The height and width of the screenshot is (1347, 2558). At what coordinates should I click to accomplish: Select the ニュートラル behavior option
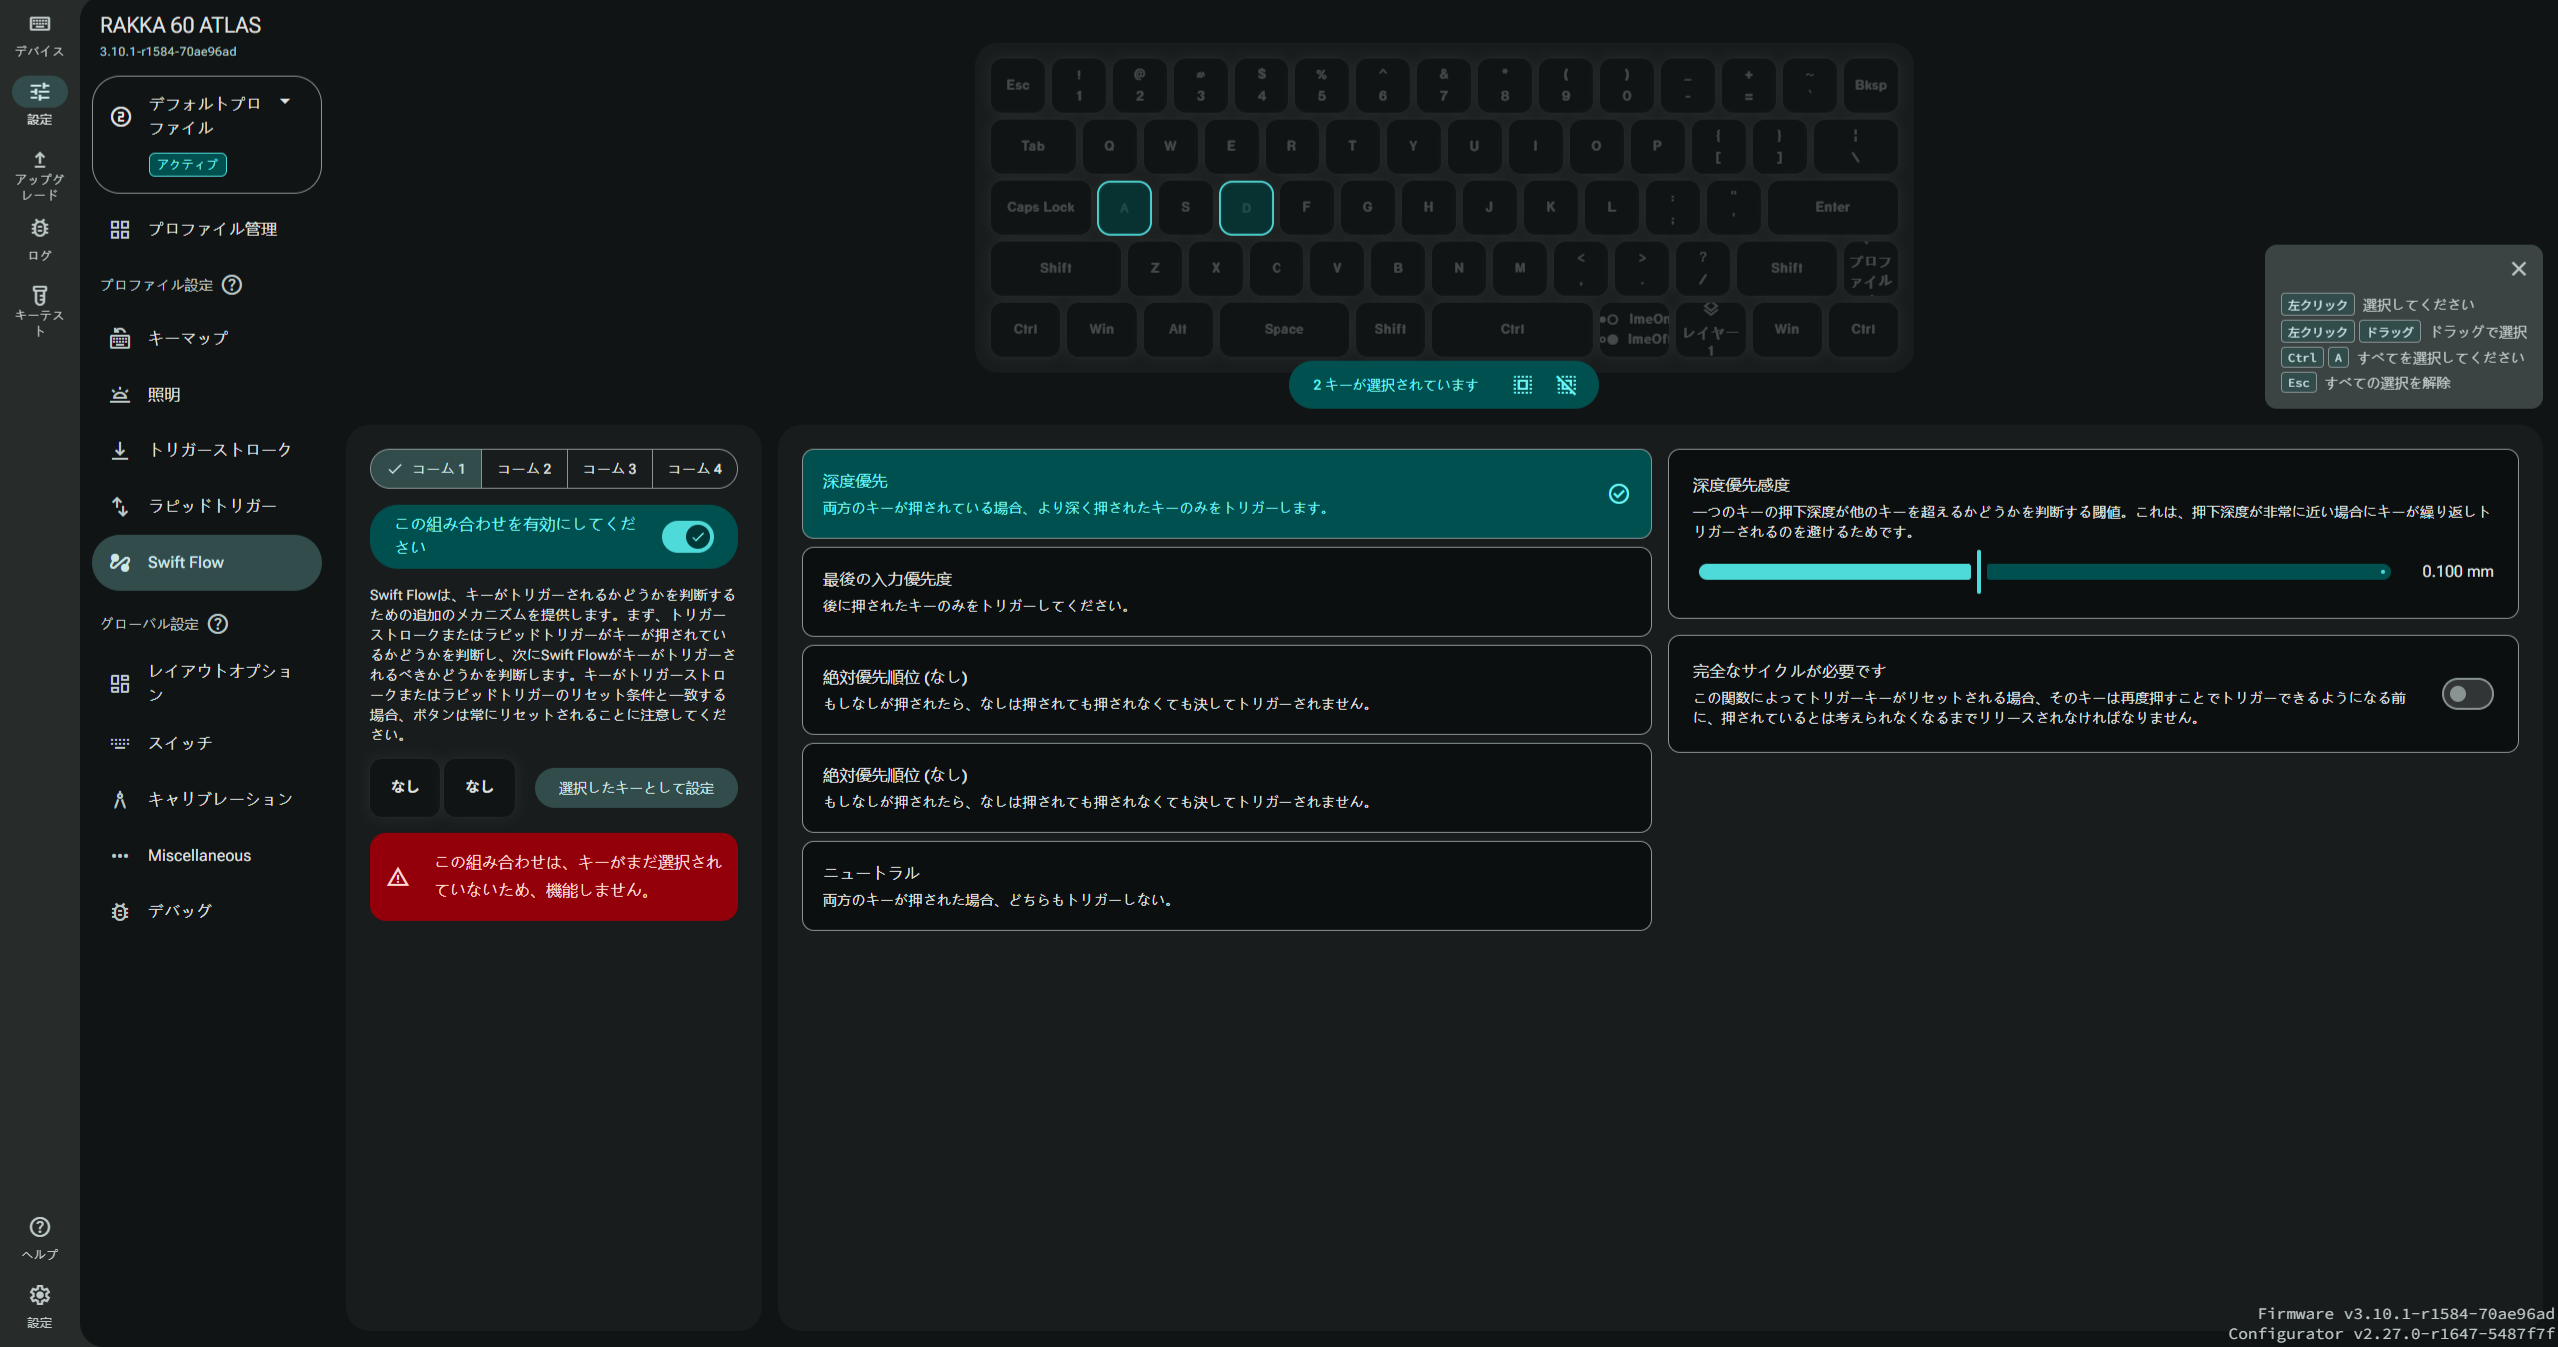[1226, 885]
